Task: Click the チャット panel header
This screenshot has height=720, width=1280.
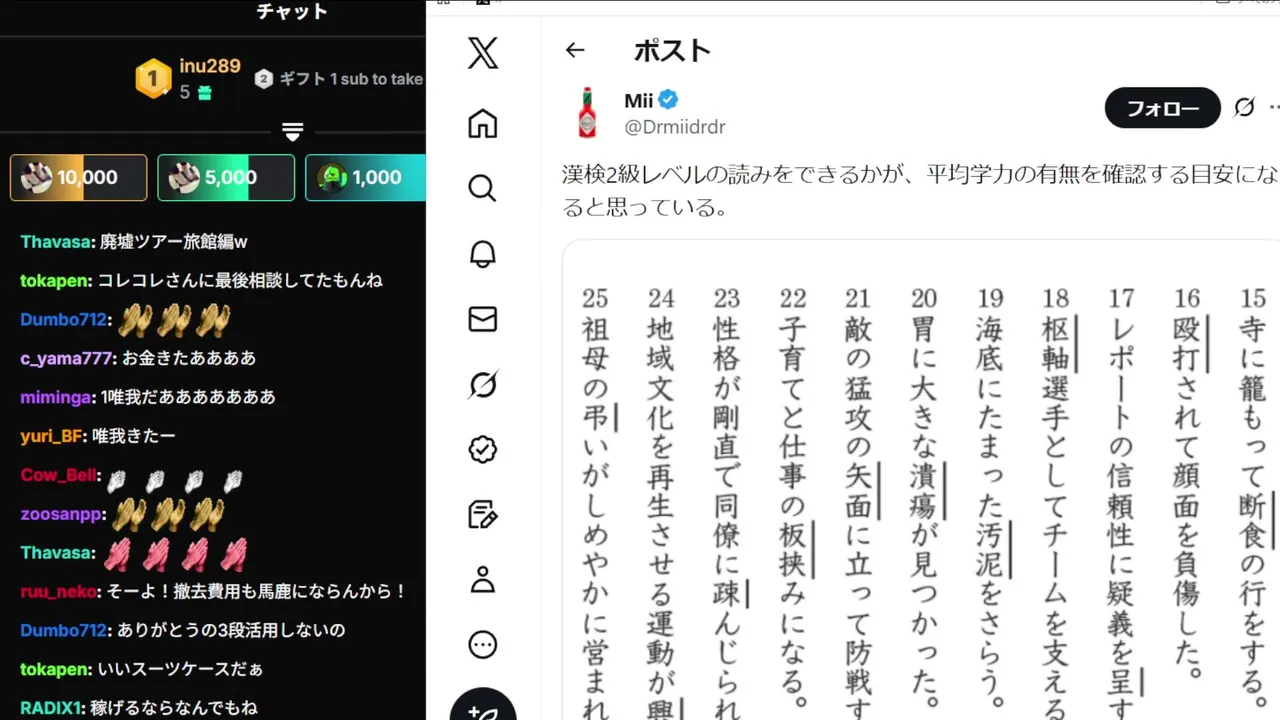Action: click(x=292, y=12)
